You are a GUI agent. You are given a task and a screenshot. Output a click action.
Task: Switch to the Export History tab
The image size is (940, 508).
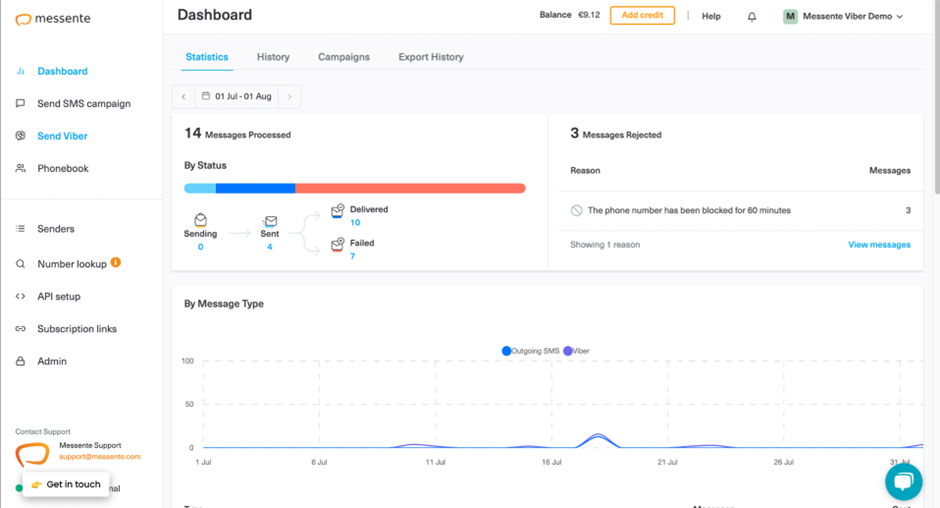click(431, 57)
